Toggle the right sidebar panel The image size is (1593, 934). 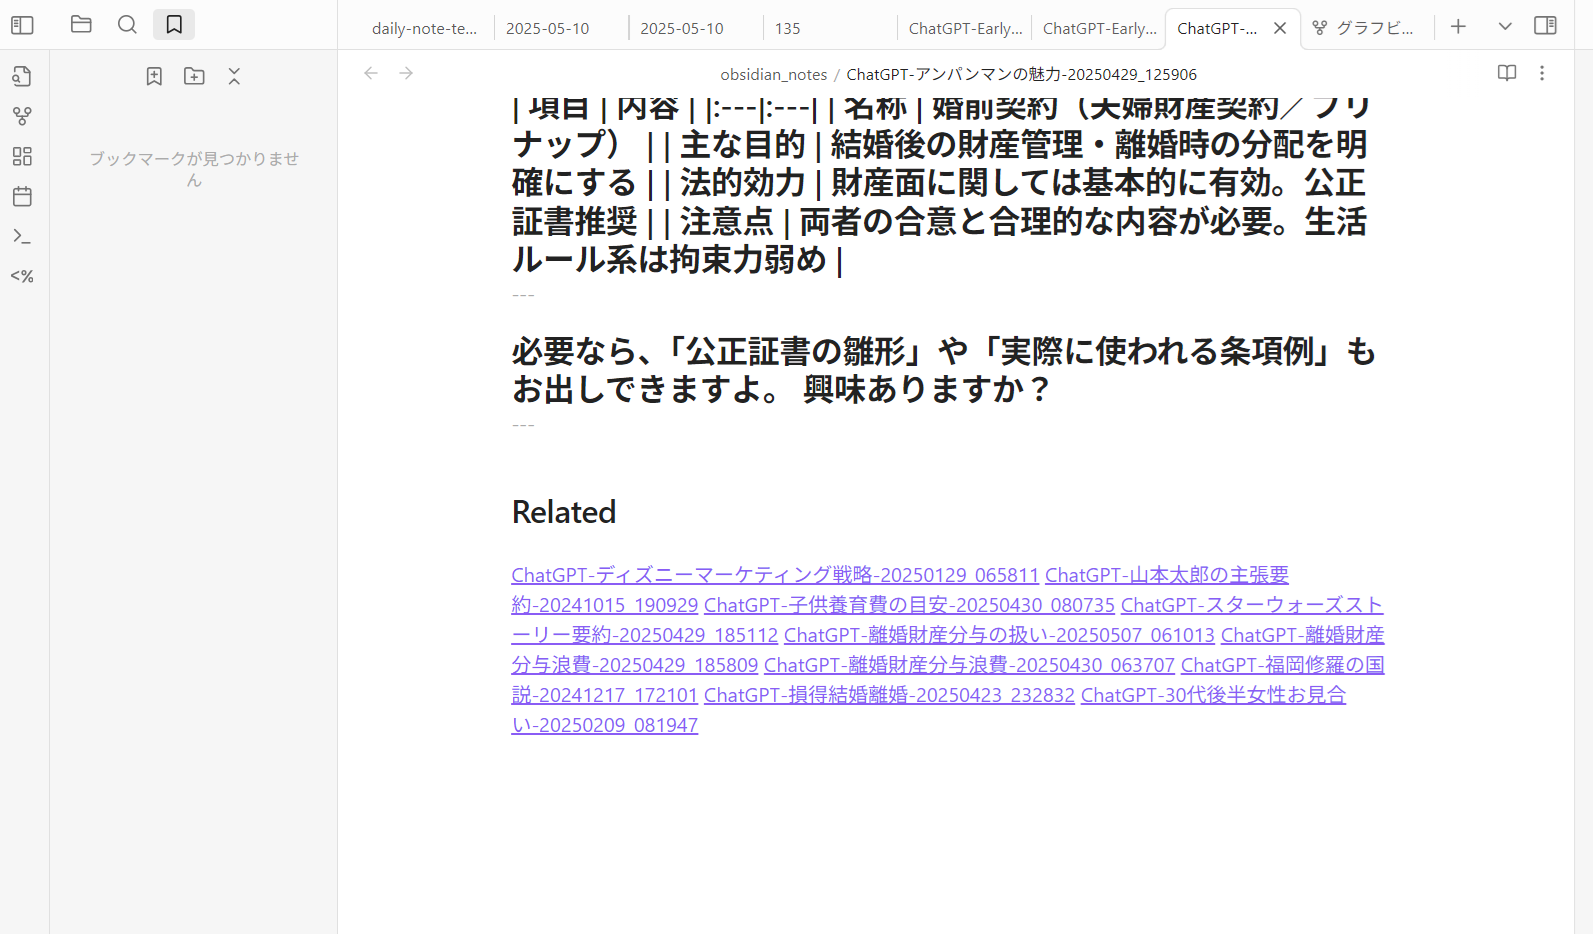pos(1545,25)
